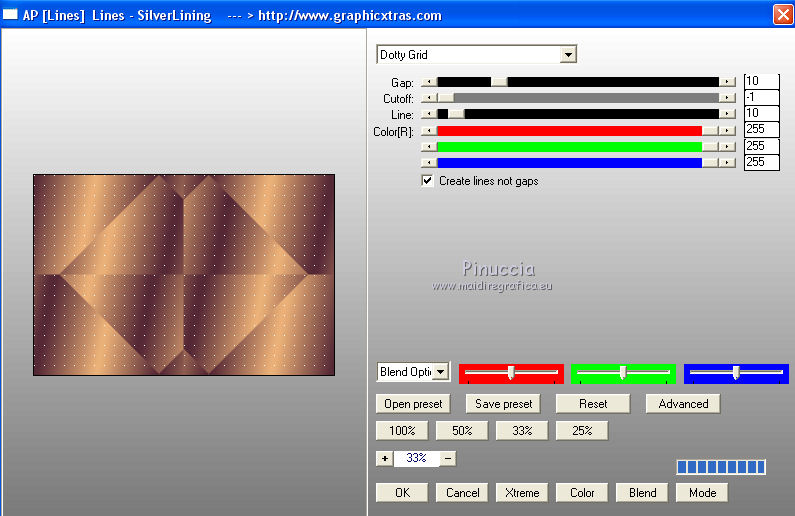
Task: Set preview zoom to 100%
Action: 402,431
